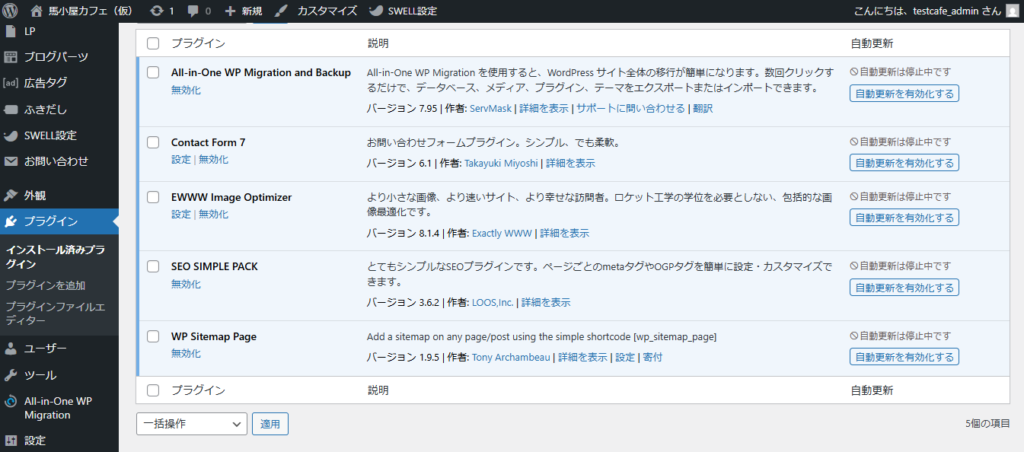This screenshot has width=1024, height=452.
Task: Click the plus icon for 新規
Action: click(230, 11)
